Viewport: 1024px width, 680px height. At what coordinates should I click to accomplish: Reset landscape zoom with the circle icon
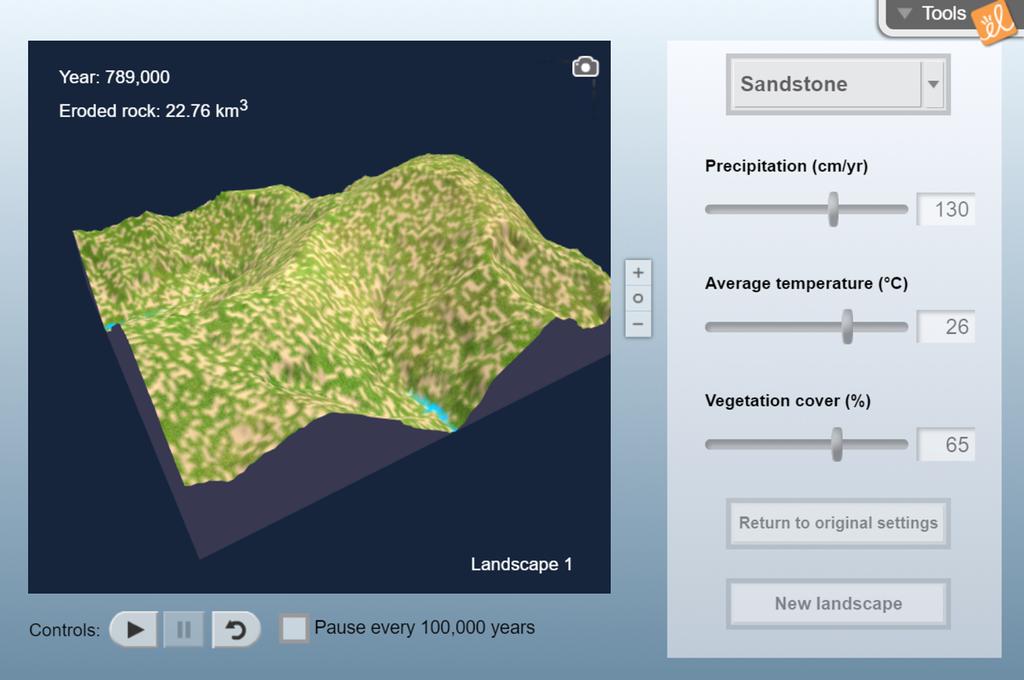(x=638, y=299)
